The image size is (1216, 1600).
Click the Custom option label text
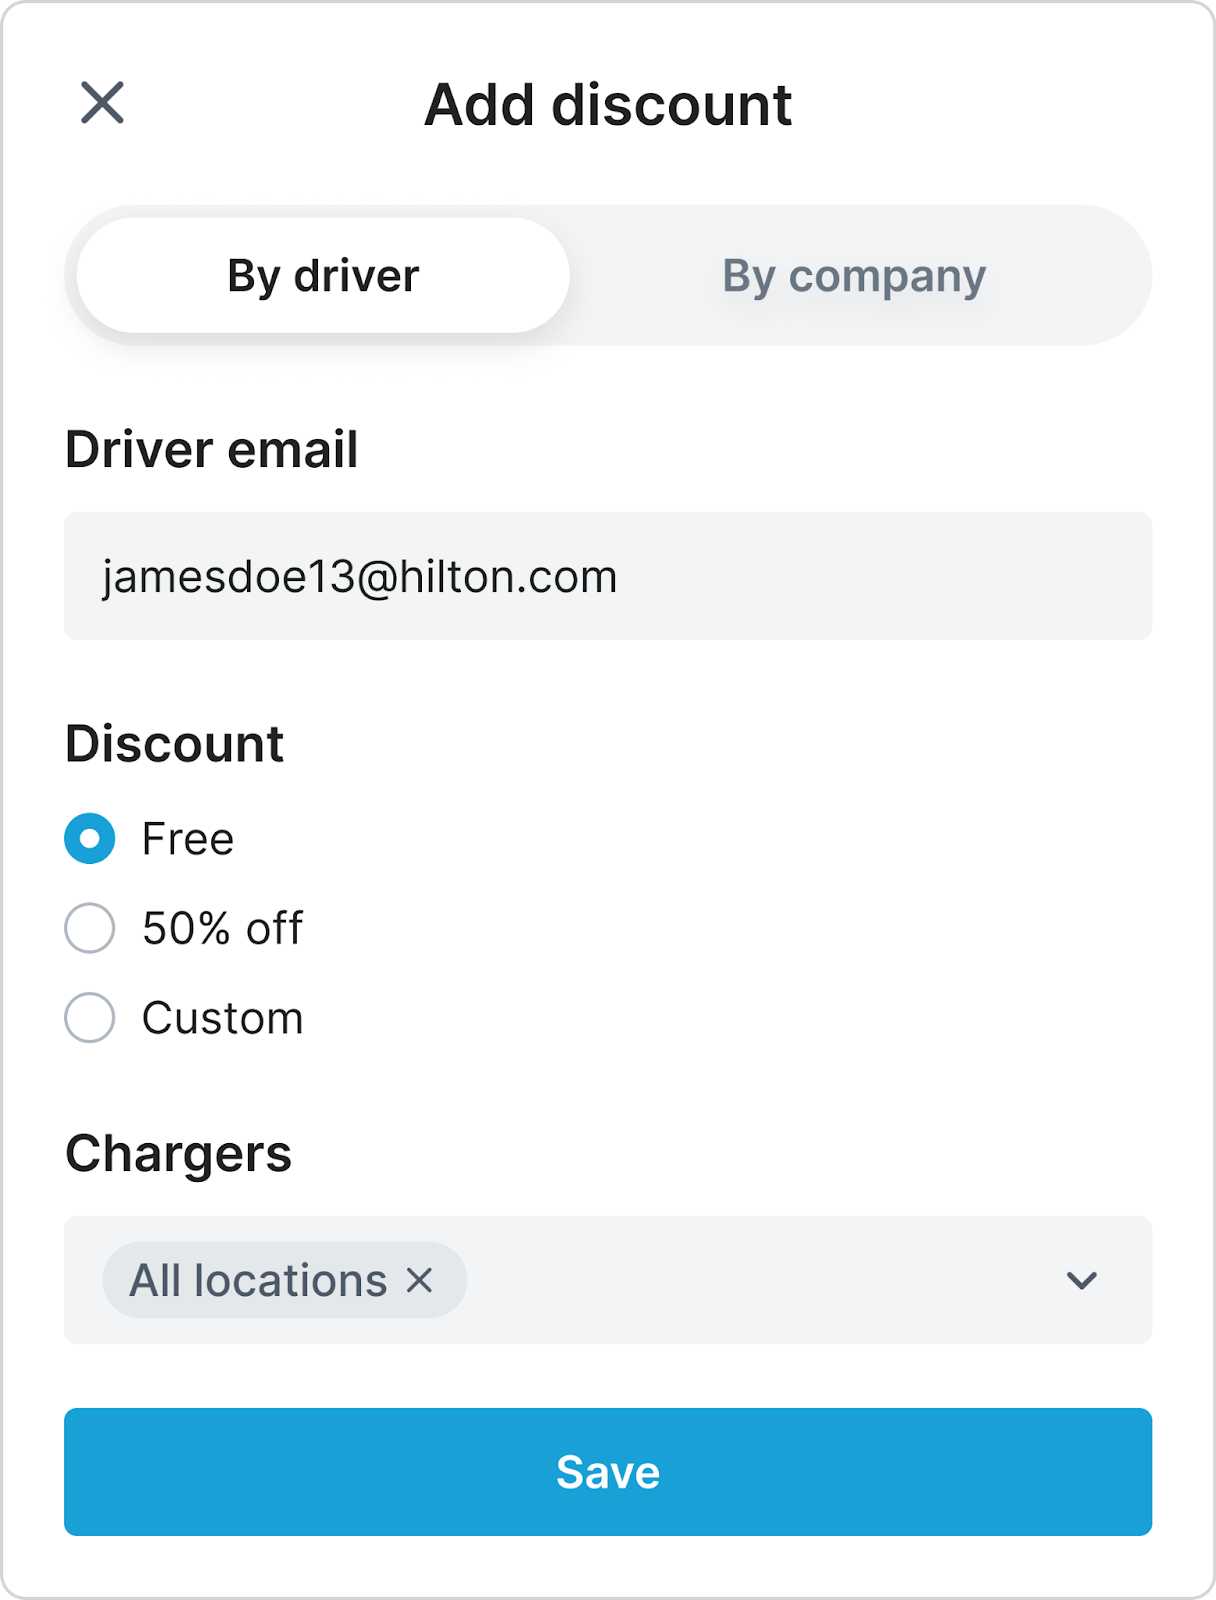tap(222, 1018)
